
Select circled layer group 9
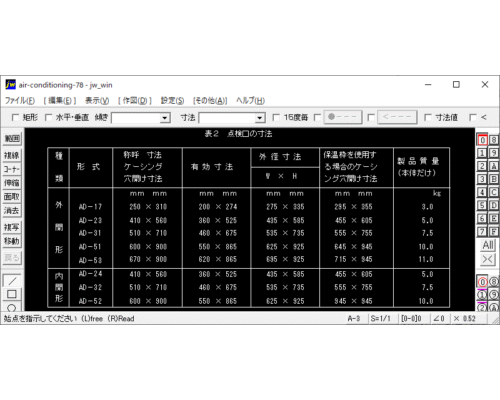[494, 295]
